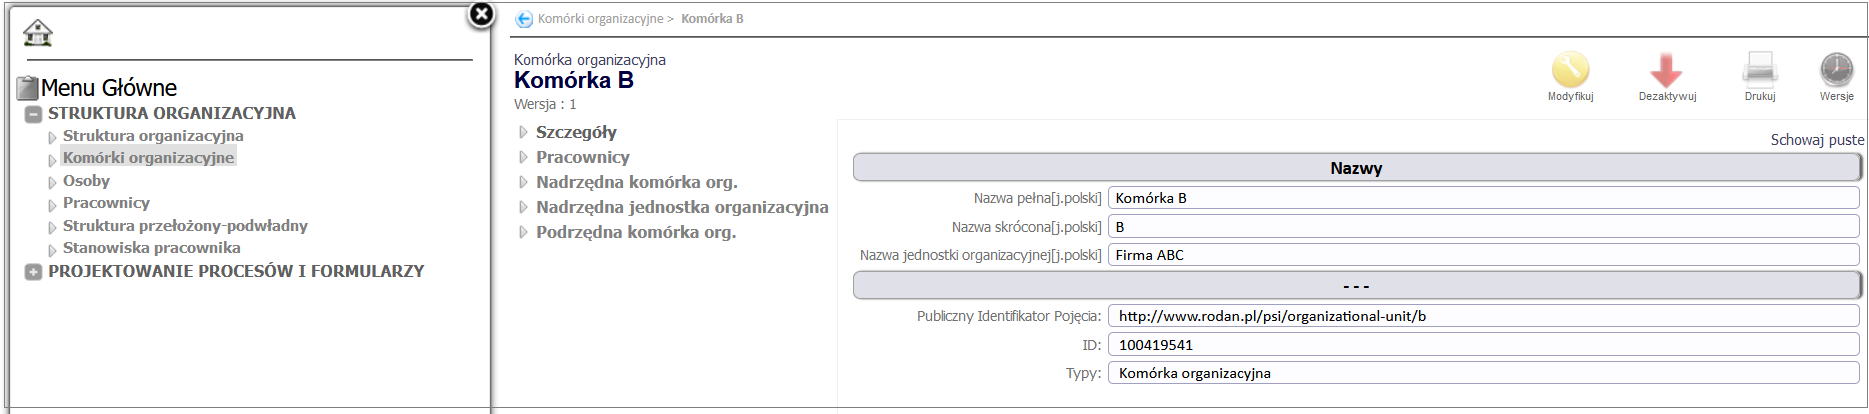The image size is (1869, 414).
Task: Click the Nazwy section header bar
Action: pyautogui.click(x=1355, y=168)
